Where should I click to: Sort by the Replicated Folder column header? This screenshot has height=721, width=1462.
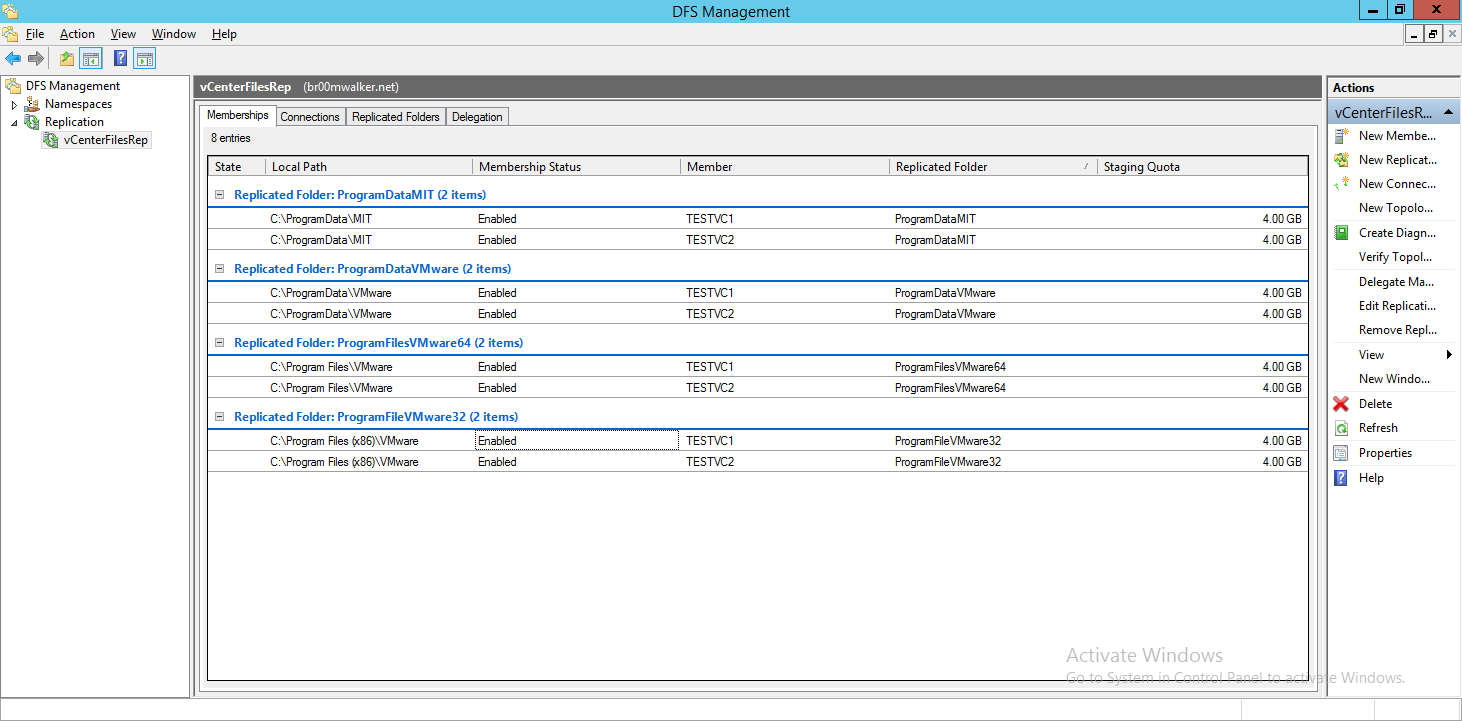coord(993,167)
